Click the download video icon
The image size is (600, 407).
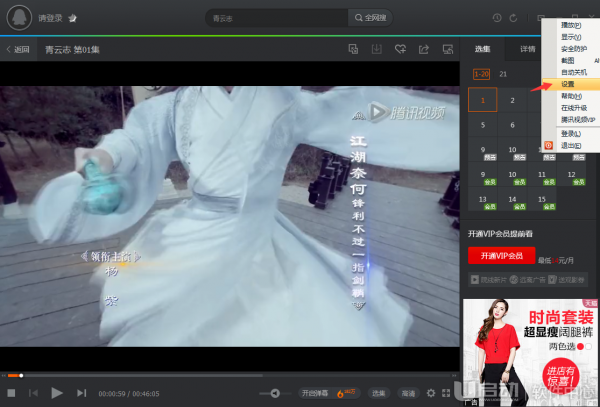click(x=377, y=49)
